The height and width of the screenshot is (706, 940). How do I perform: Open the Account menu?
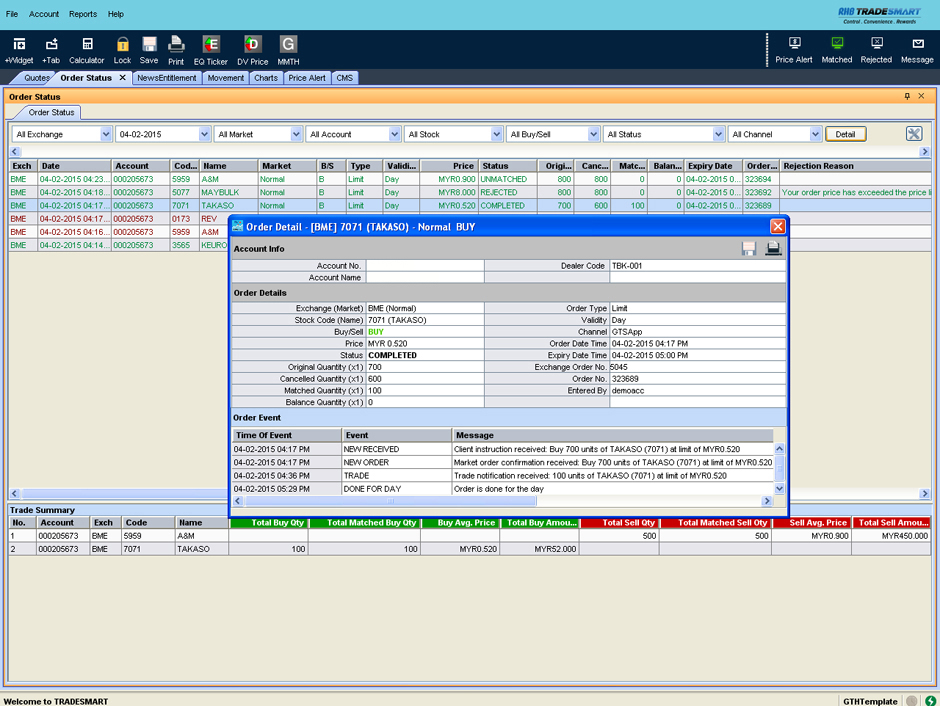click(x=44, y=14)
